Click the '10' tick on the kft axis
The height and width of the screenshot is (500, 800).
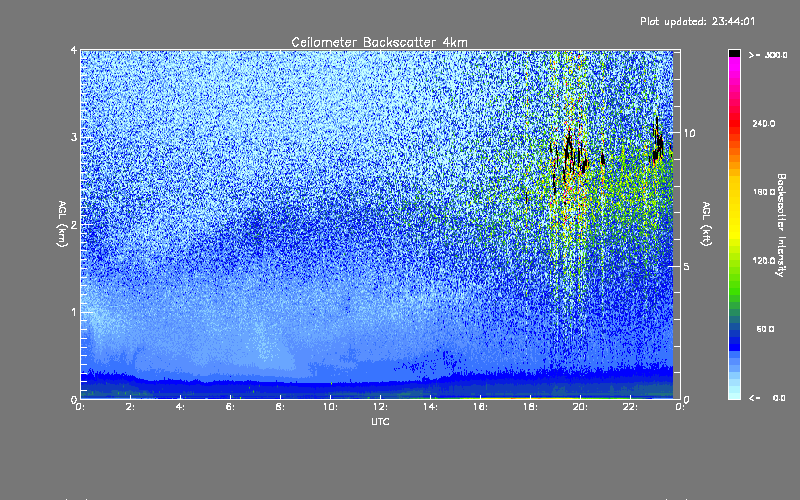pyautogui.click(x=689, y=133)
